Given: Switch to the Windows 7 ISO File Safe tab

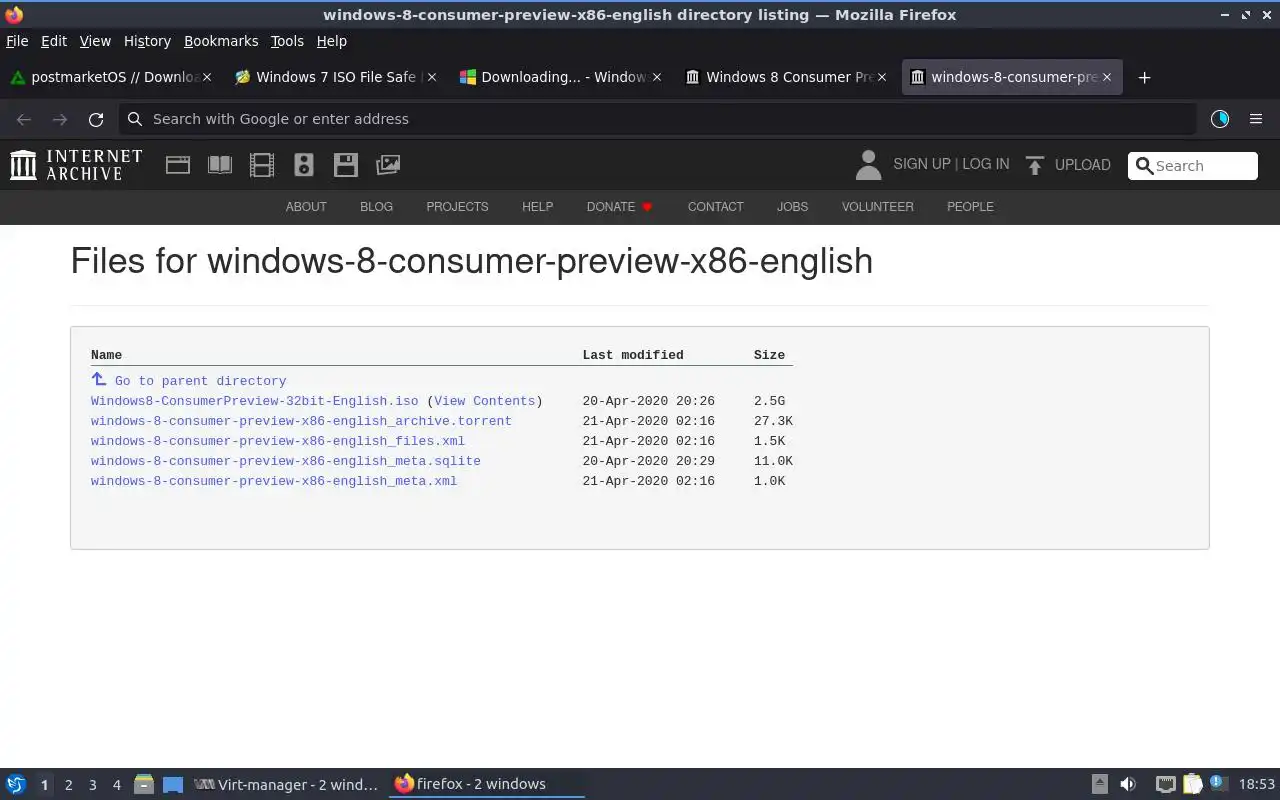Looking at the screenshot, I should [336, 77].
